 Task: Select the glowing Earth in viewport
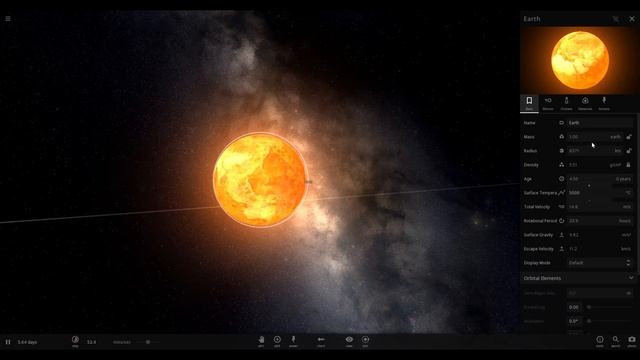click(260, 180)
